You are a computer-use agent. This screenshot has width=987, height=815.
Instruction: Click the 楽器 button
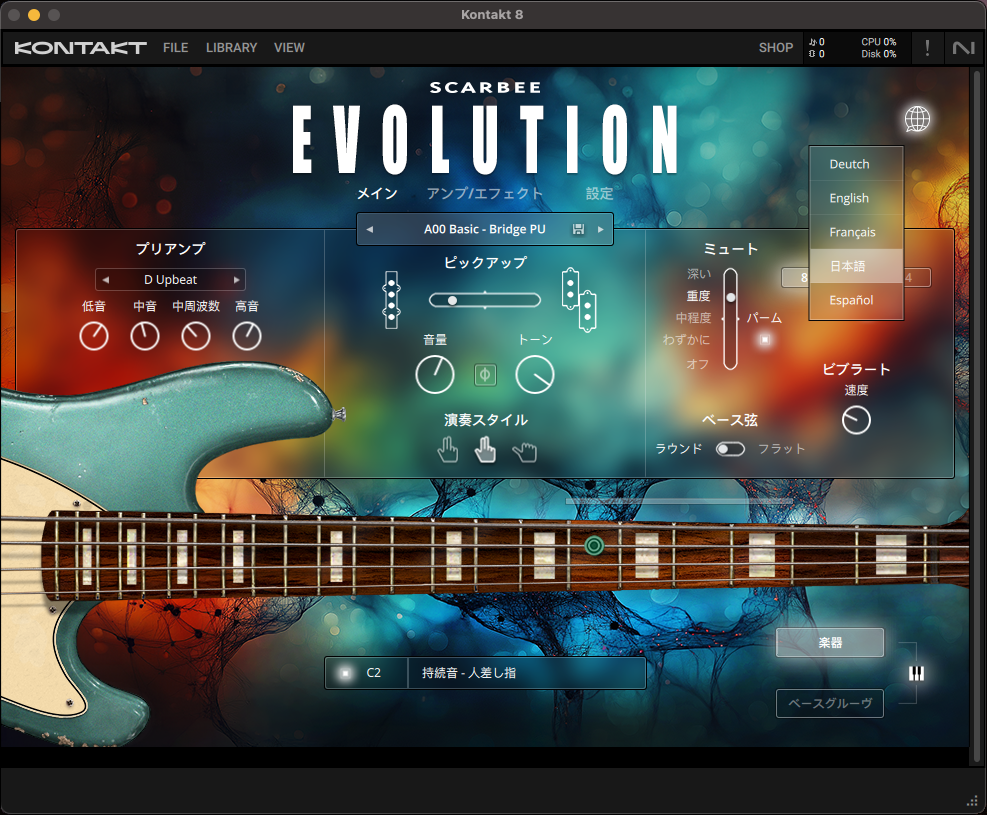[x=829, y=643]
